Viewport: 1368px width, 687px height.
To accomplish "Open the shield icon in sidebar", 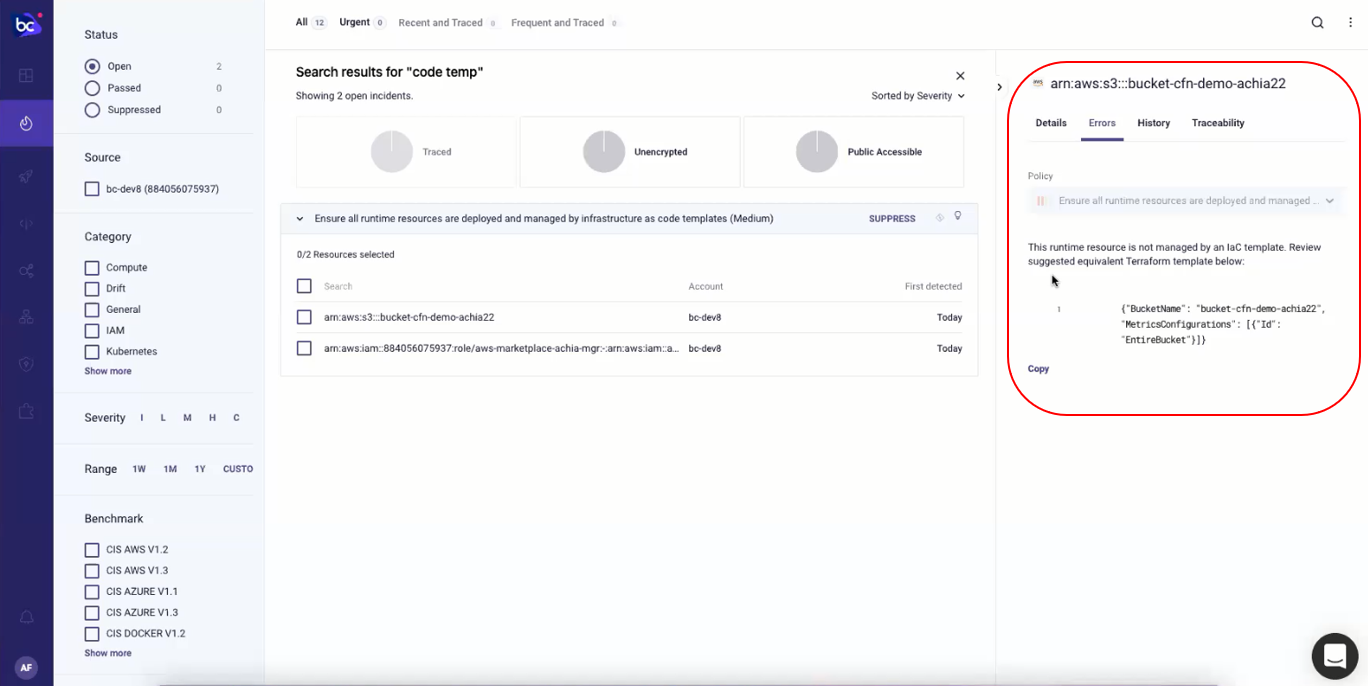I will point(26,364).
